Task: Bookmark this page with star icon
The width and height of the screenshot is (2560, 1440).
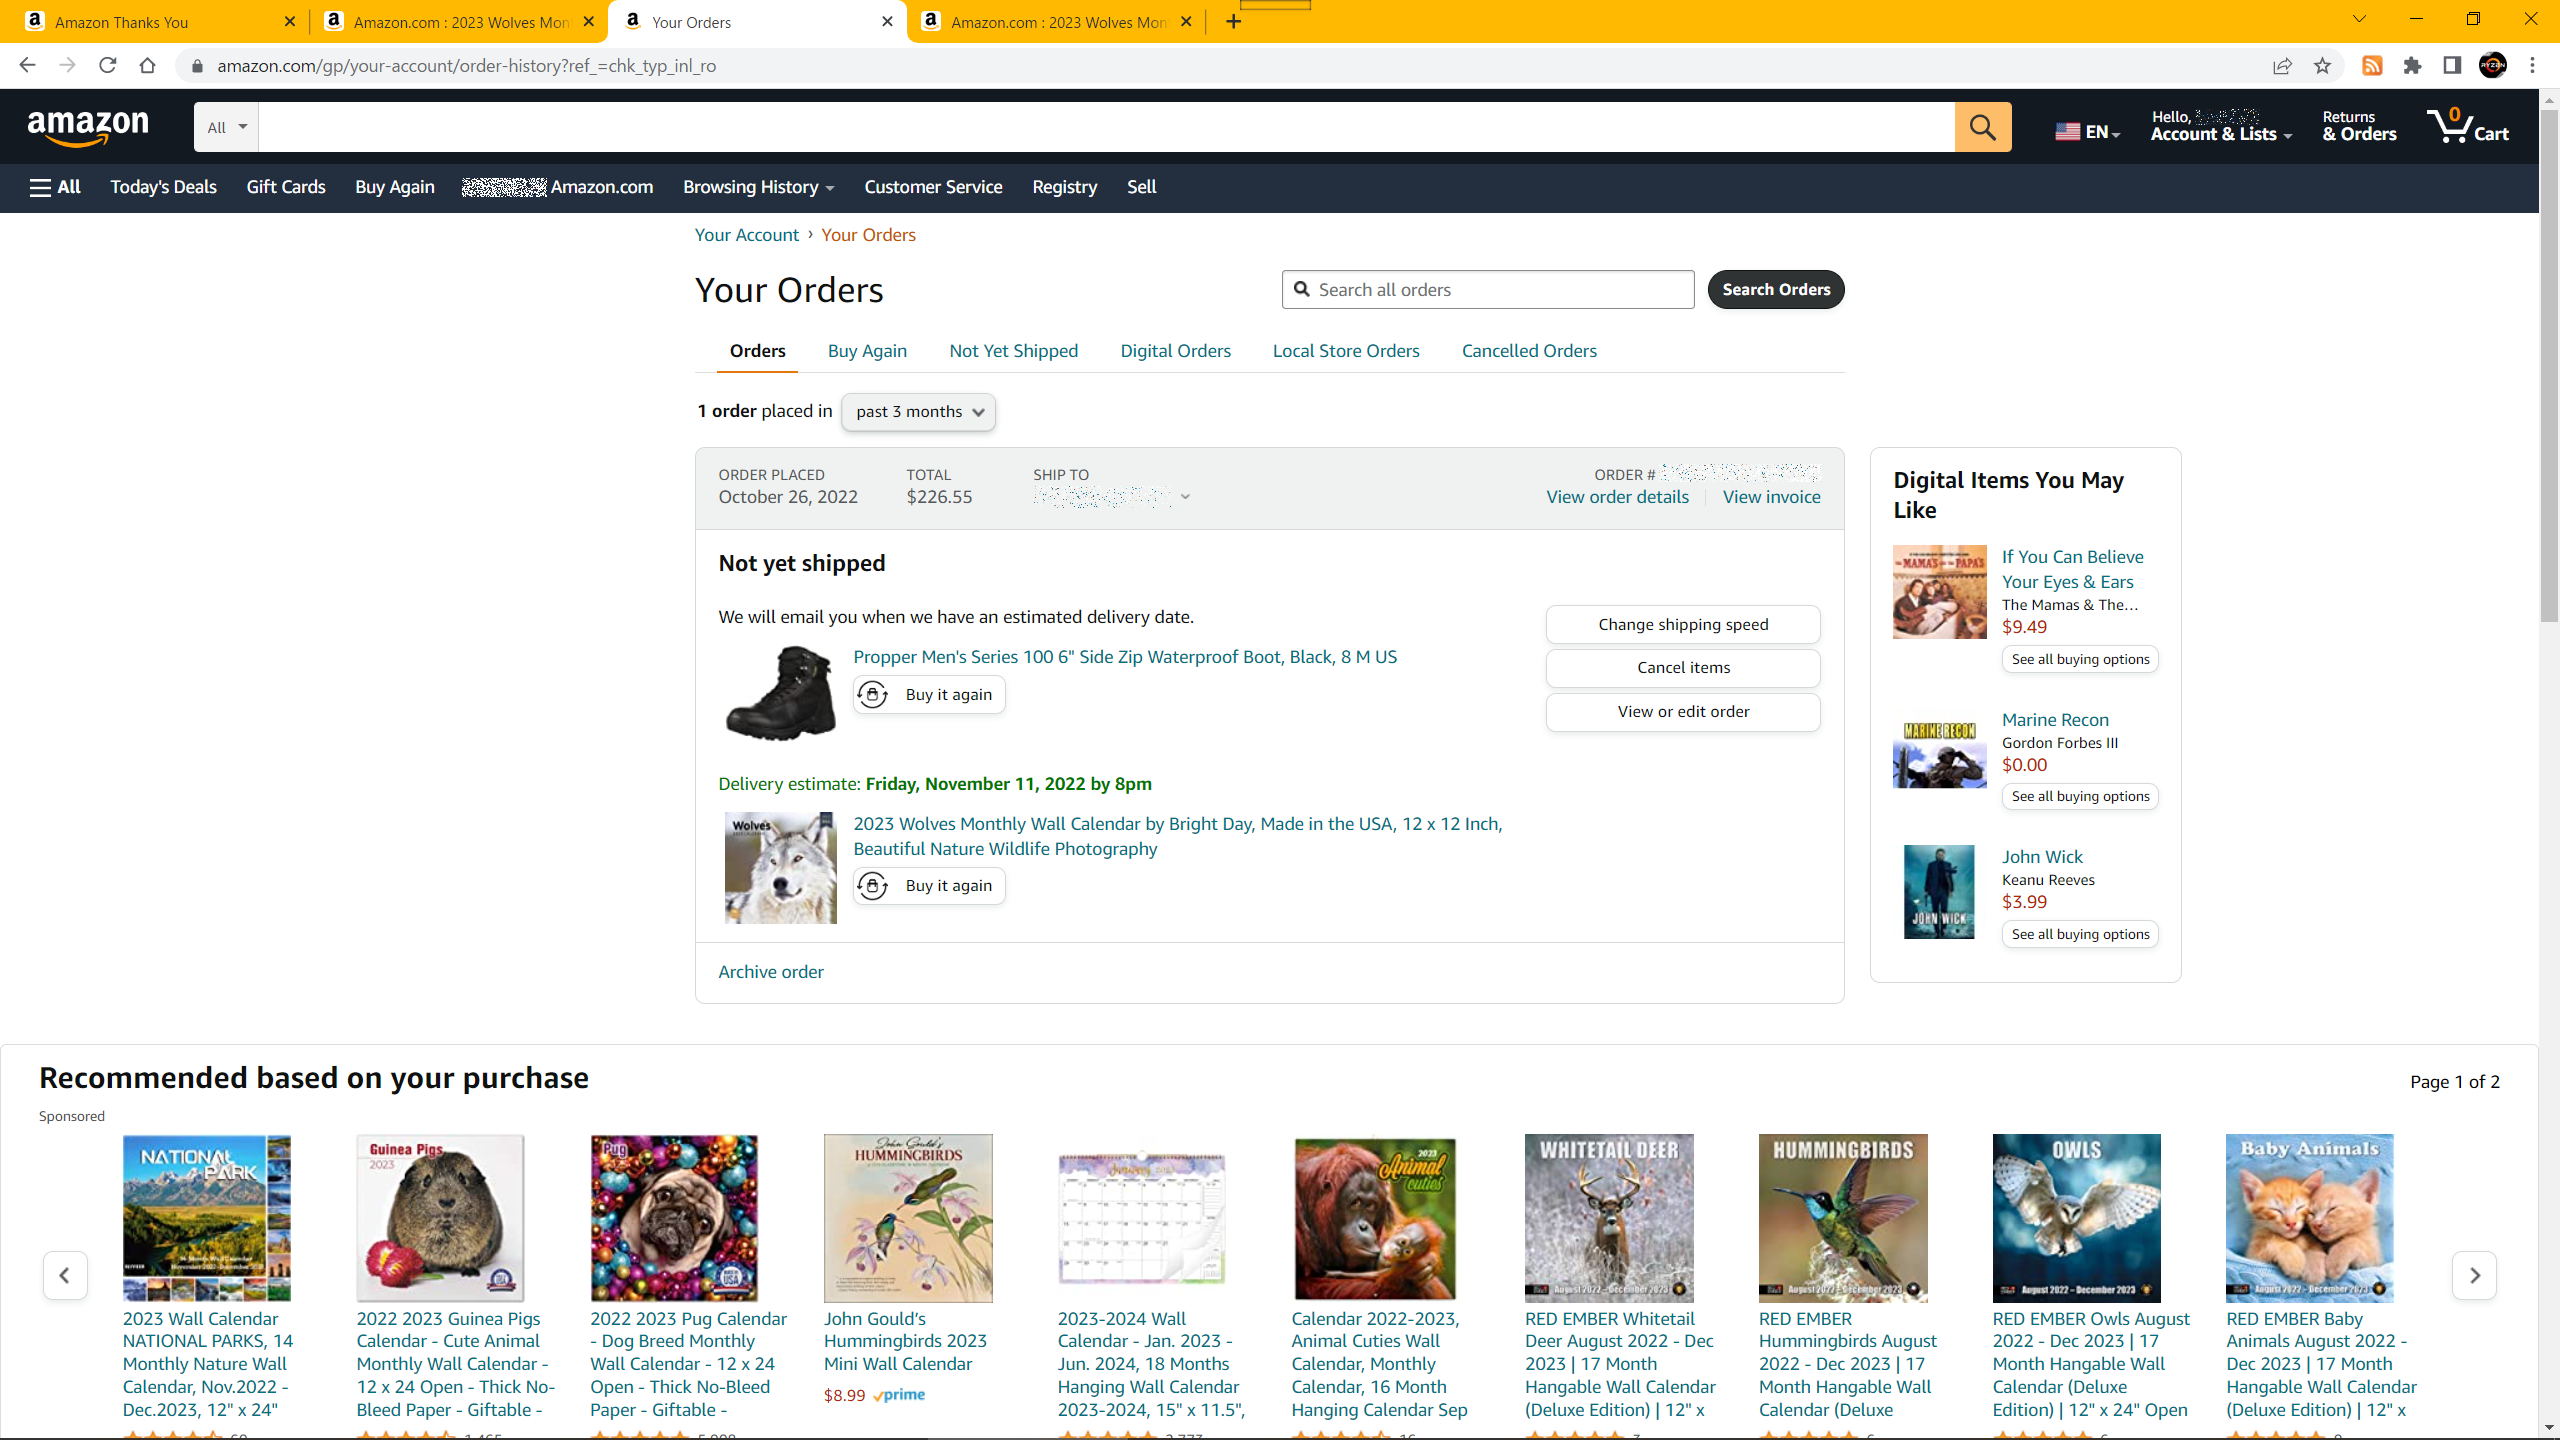Action: 2322,66
